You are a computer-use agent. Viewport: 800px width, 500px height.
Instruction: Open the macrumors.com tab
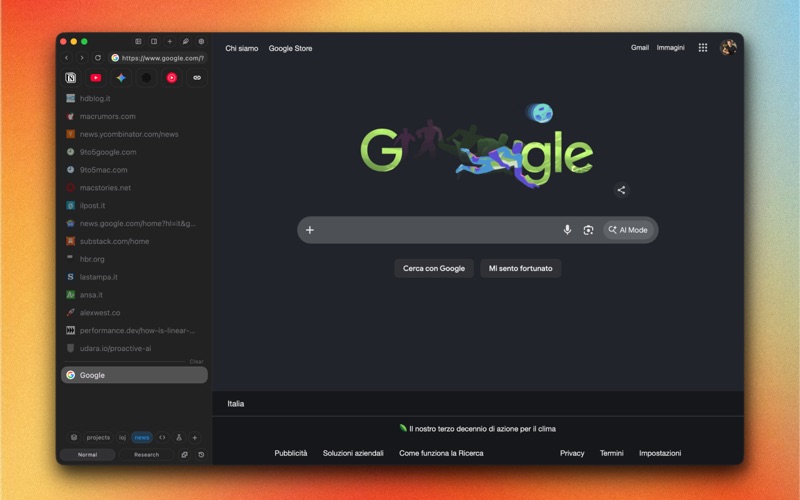(134, 116)
